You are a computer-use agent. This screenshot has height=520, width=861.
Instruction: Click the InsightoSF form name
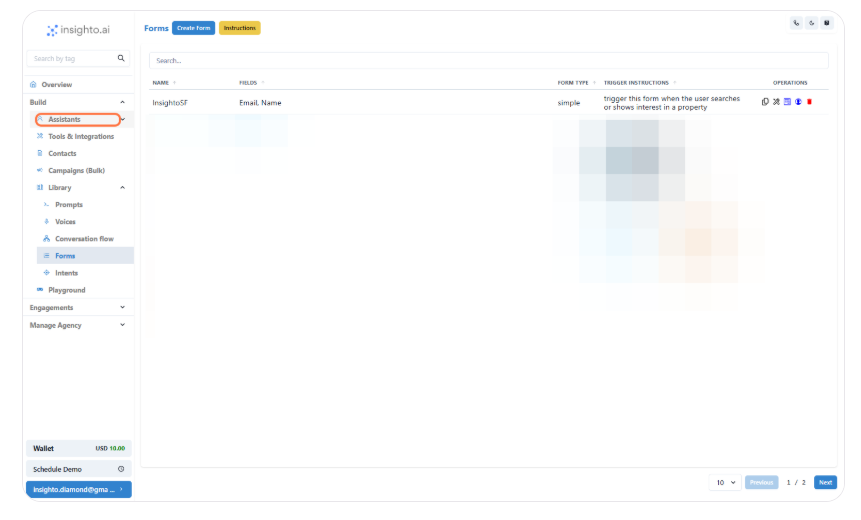point(170,103)
